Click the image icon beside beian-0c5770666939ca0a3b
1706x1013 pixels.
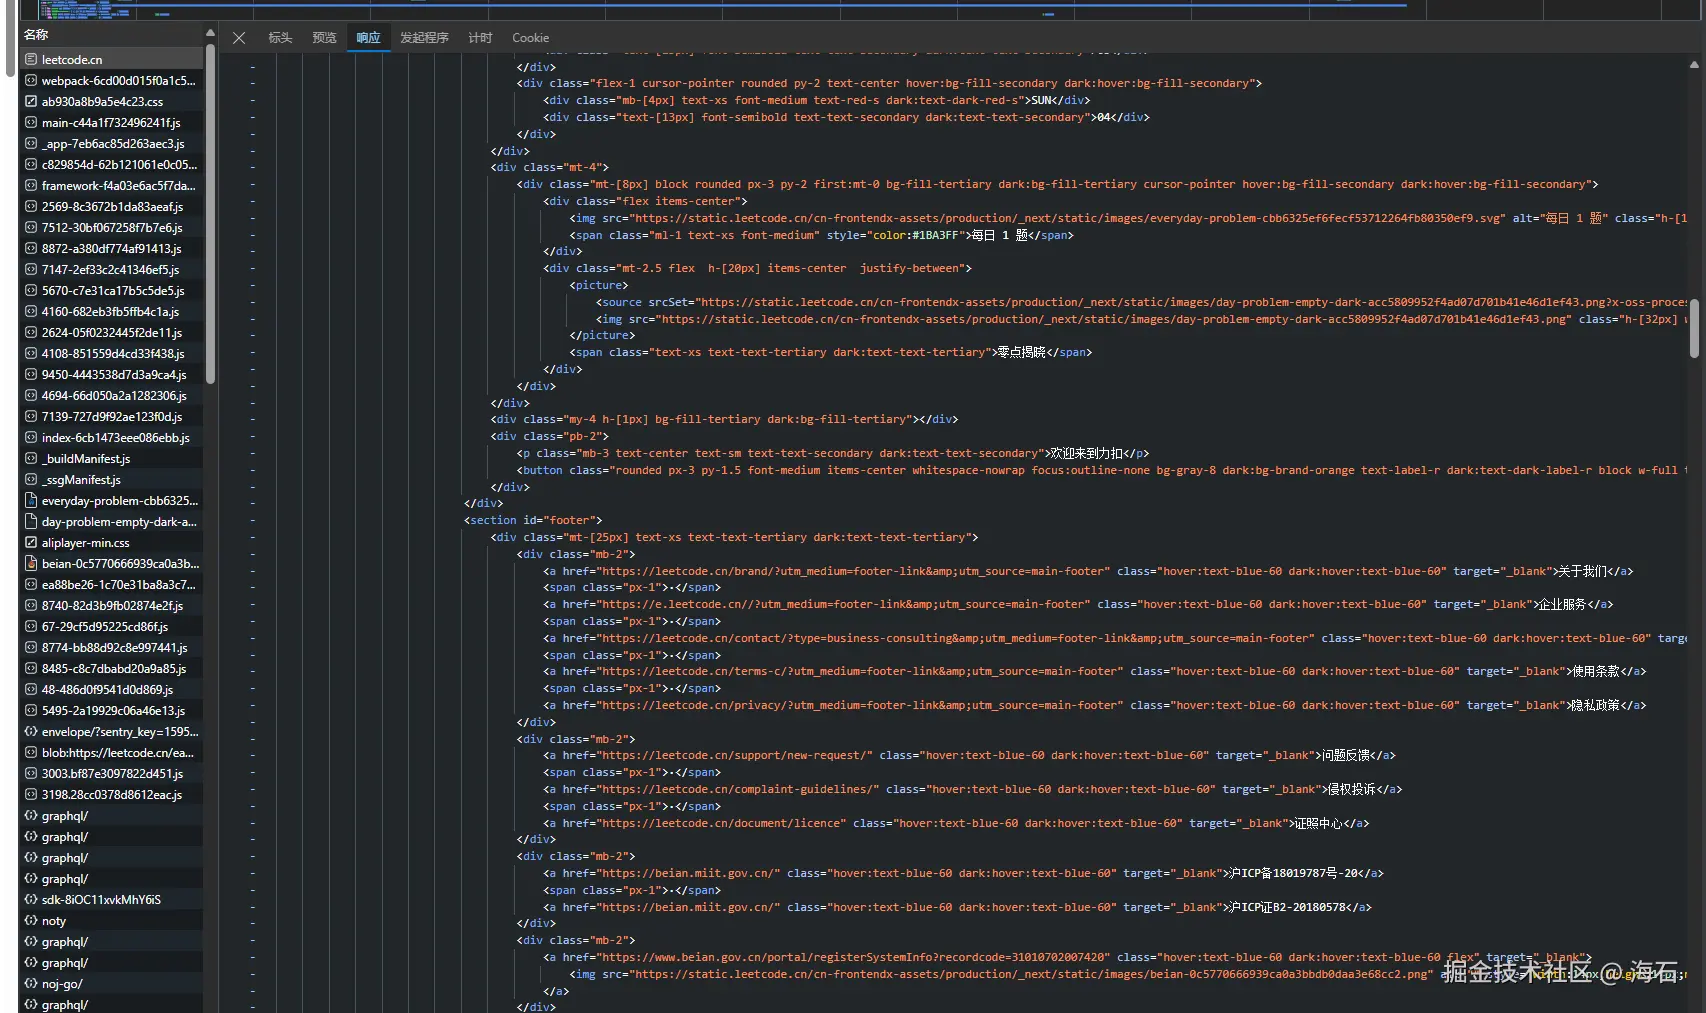(31, 564)
